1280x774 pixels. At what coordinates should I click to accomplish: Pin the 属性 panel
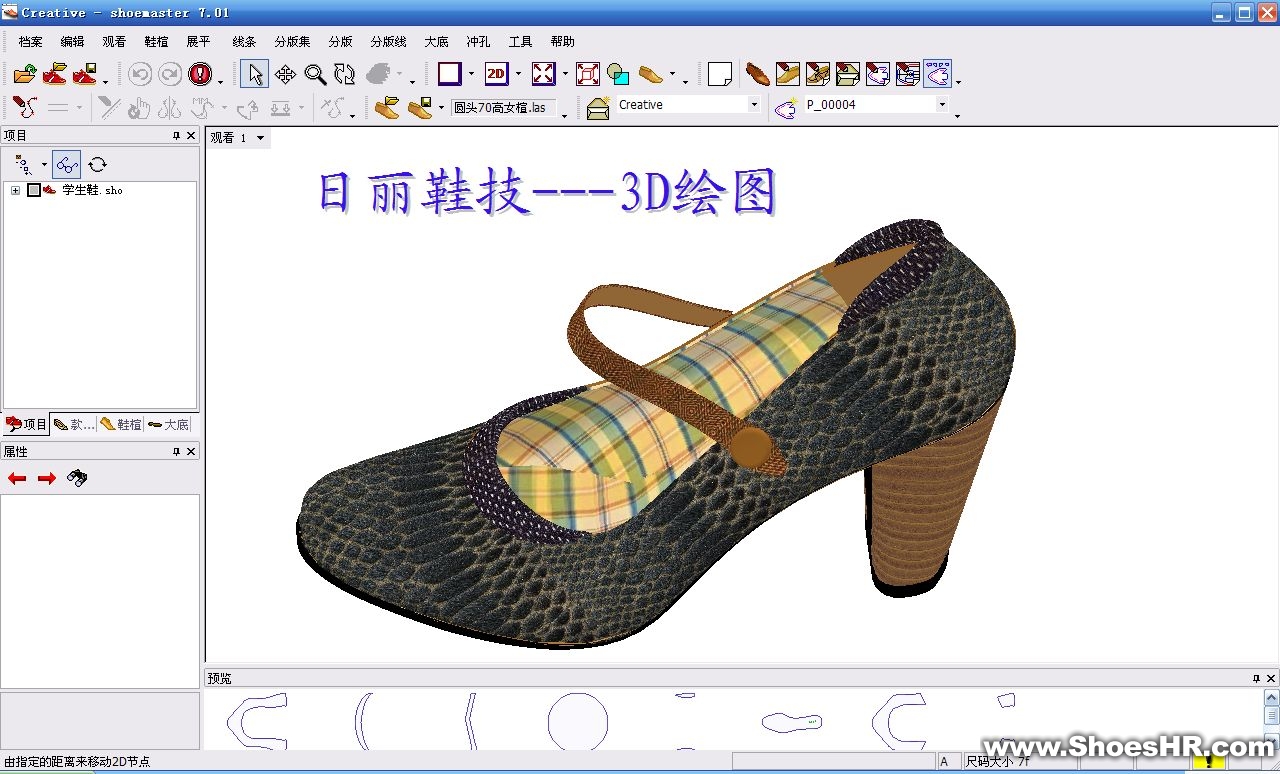(x=176, y=452)
